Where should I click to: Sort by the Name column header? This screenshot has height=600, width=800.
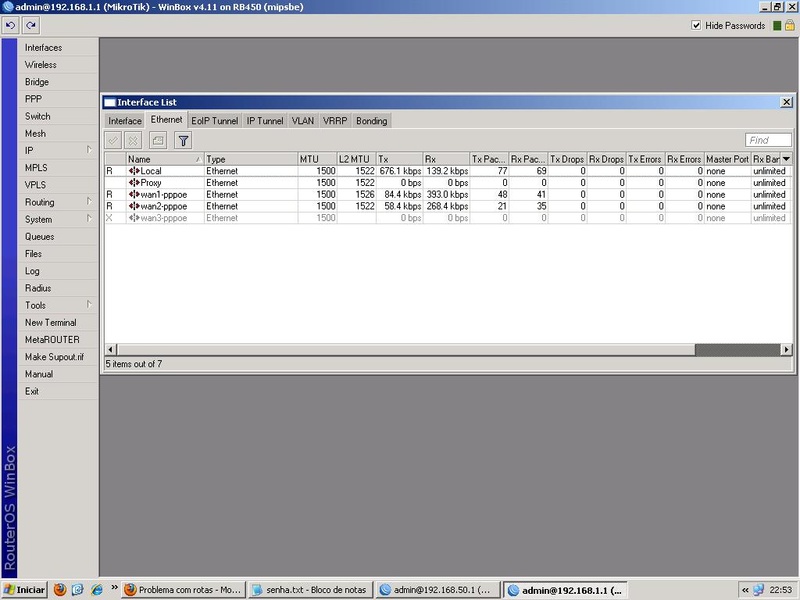point(165,159)
